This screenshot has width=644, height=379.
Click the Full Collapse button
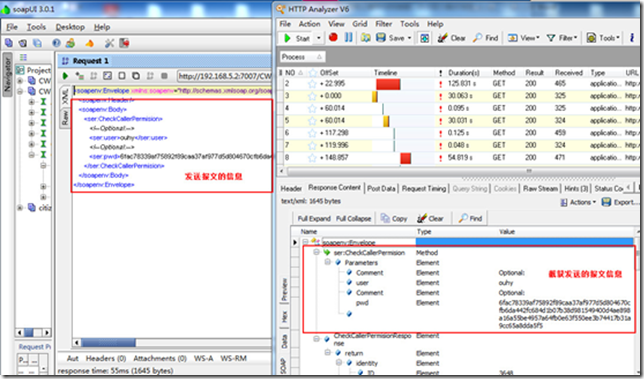(x=353, y=218)
